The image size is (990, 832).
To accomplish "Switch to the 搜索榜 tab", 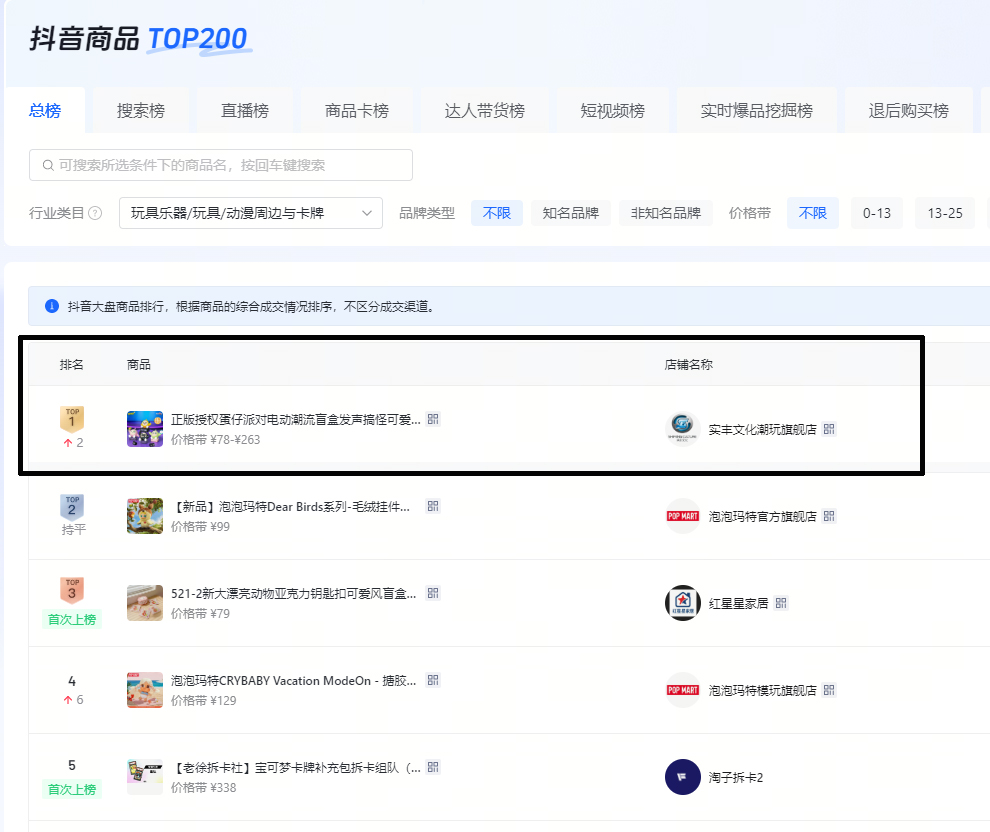I will point(141,110).
